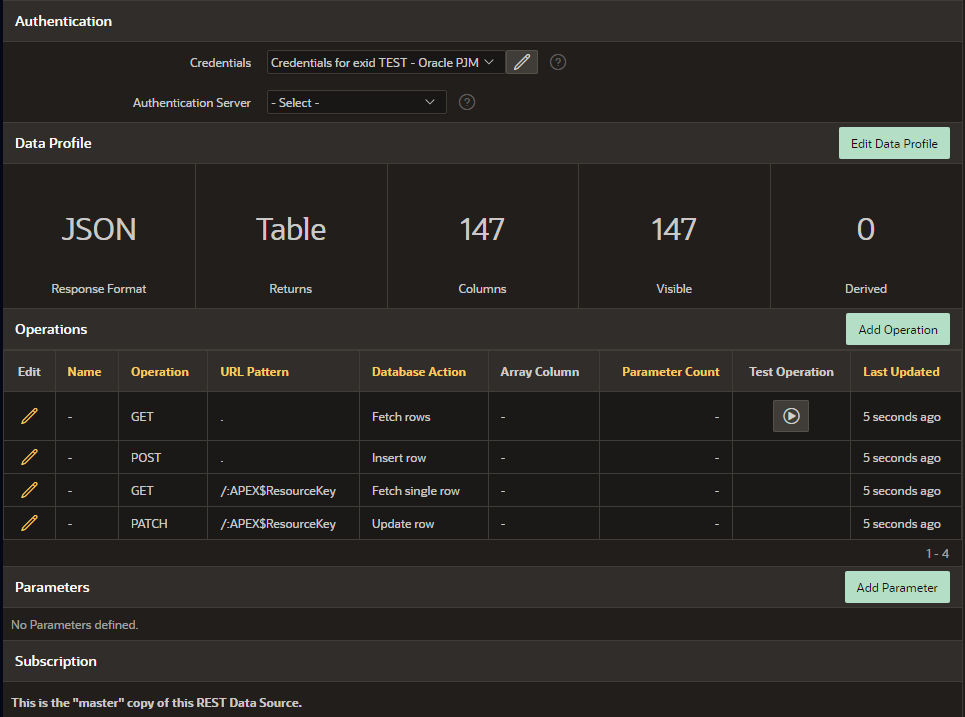Click the Add Parameter button
The image size is (965, 717).
click(897, 587)
